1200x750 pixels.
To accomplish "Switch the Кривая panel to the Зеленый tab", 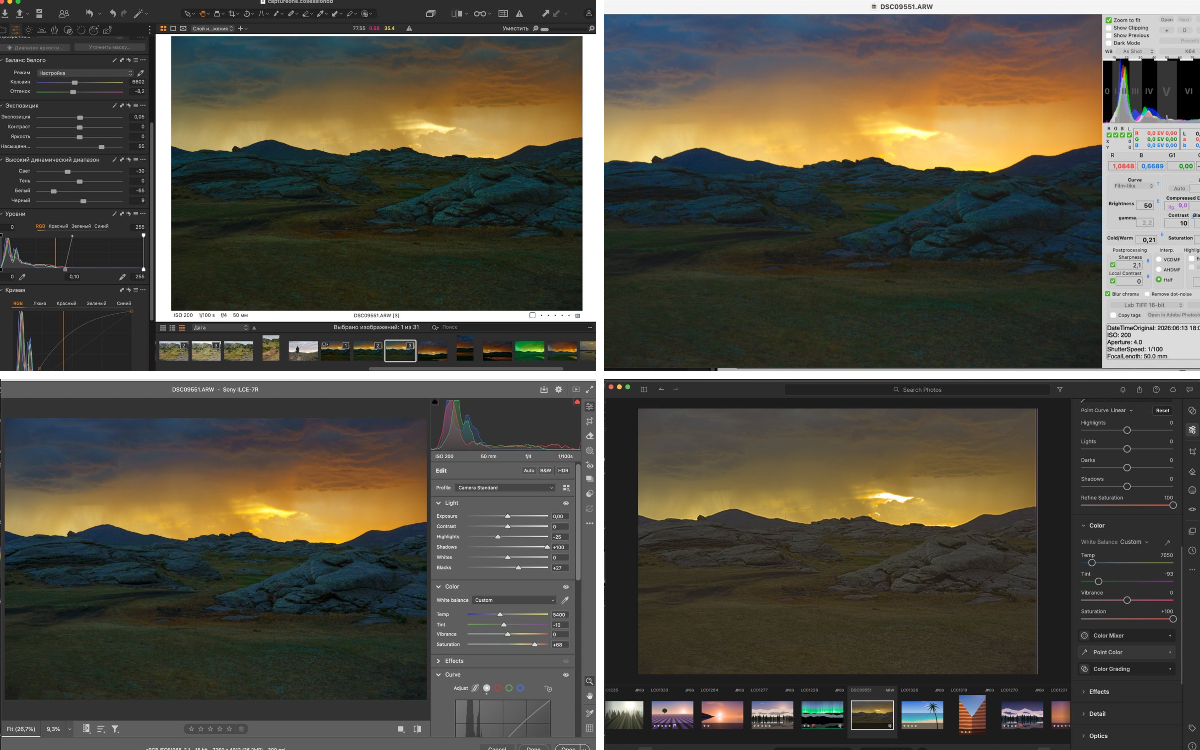I will pyautogui.click(x=96, y=303).
